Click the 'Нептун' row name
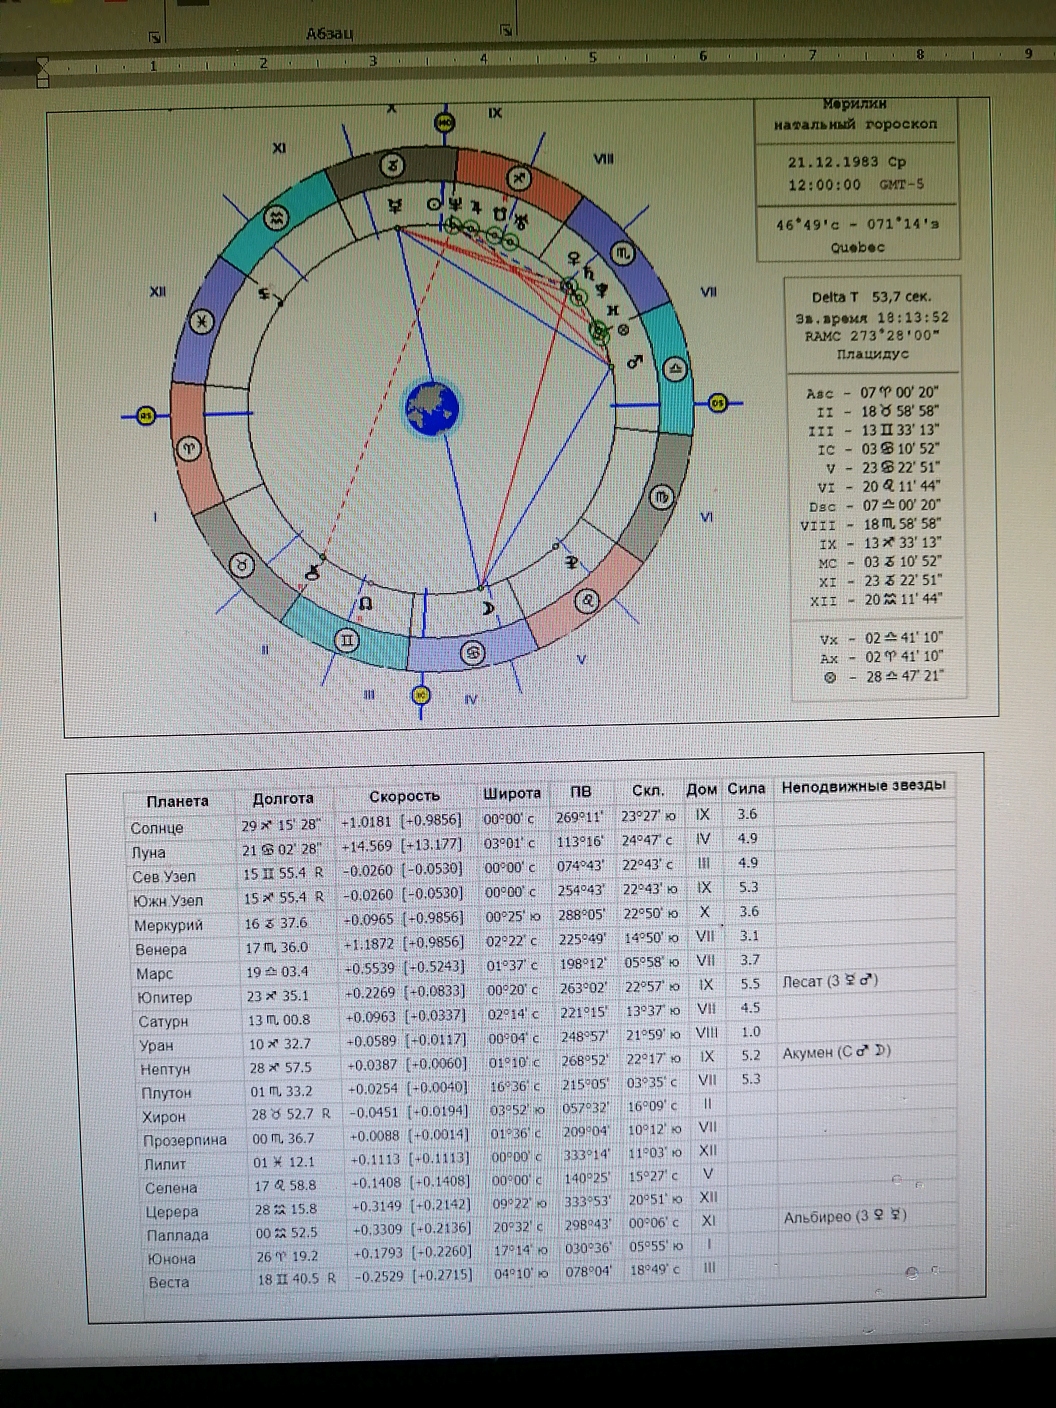1056x1408 pixels. click(x=165, y=1070)
